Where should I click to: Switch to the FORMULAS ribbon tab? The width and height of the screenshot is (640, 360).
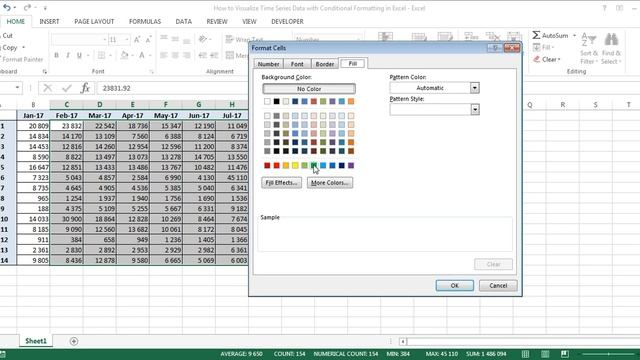tap(145, 21)
